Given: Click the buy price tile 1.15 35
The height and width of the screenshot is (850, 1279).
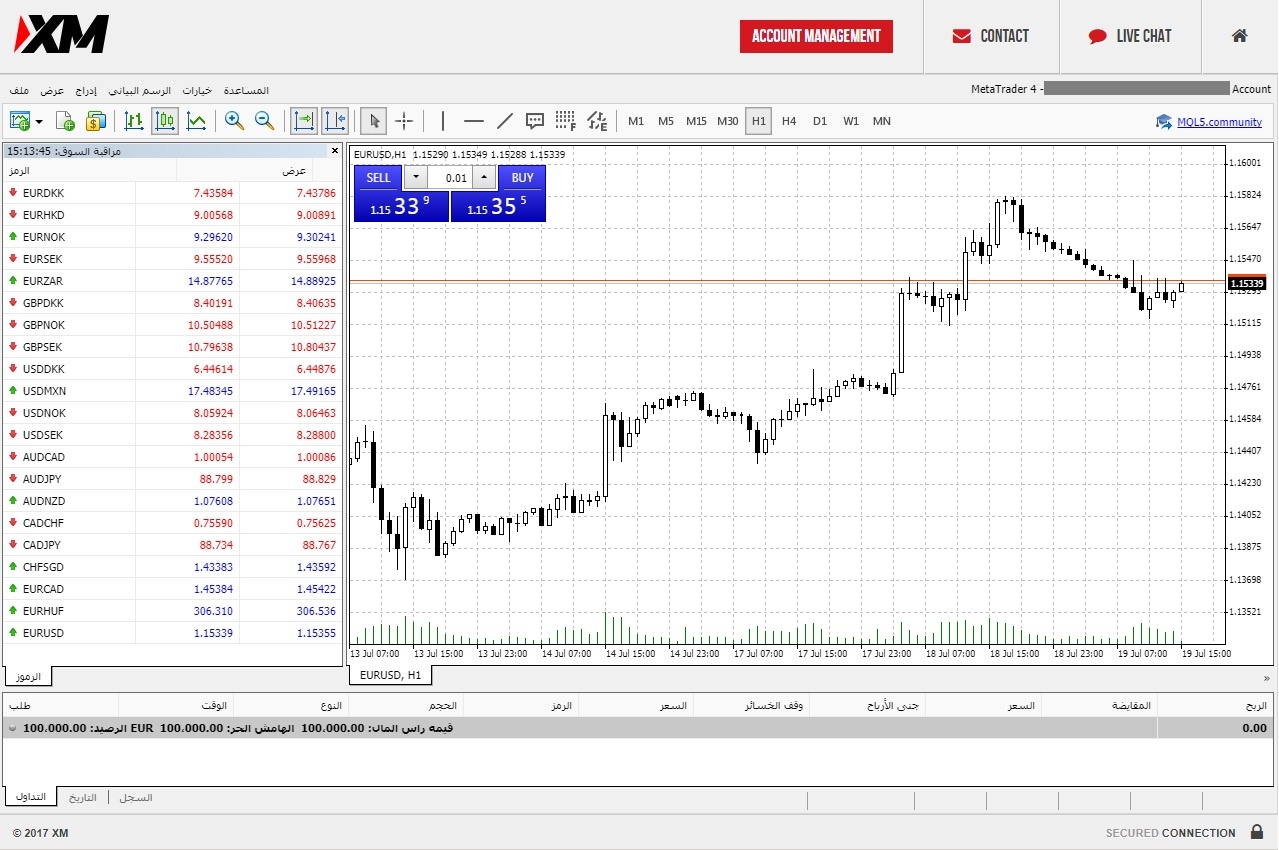Looking at the screenshot, I should 498,207.
